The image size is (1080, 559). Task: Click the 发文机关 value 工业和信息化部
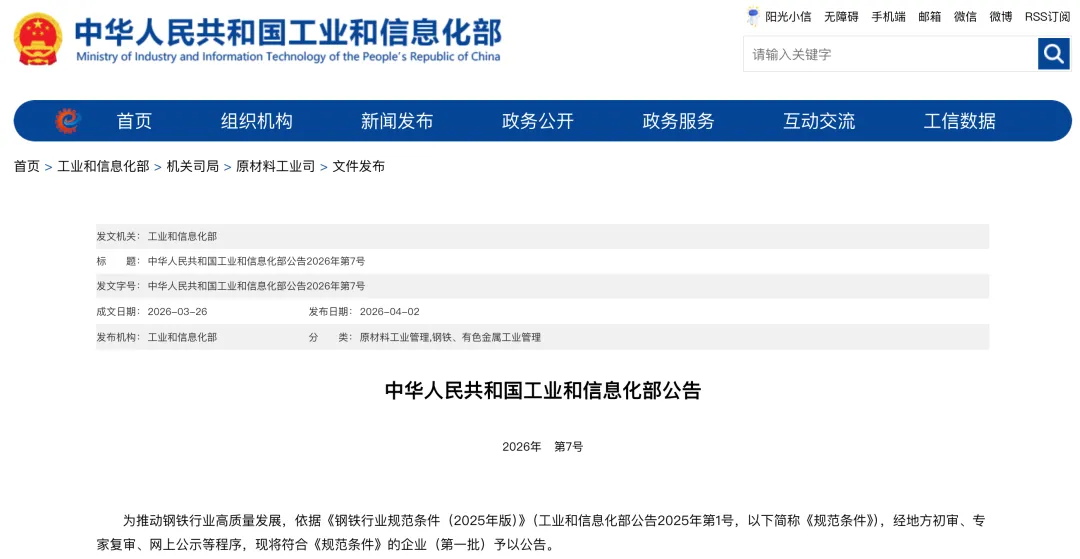point(183,236)
